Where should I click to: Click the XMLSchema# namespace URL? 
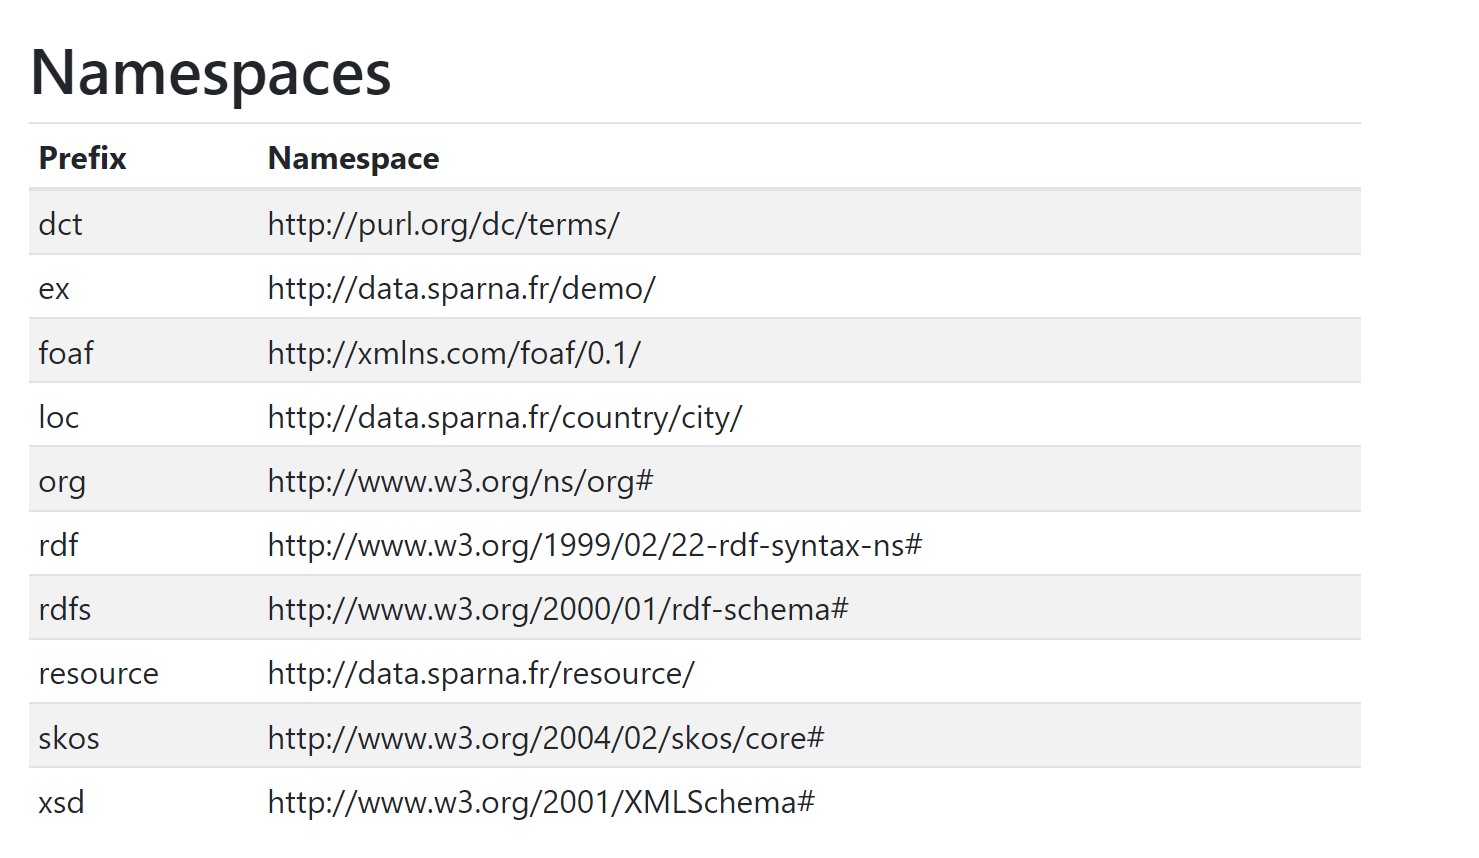pyautogui.click(x=541, y=803)
